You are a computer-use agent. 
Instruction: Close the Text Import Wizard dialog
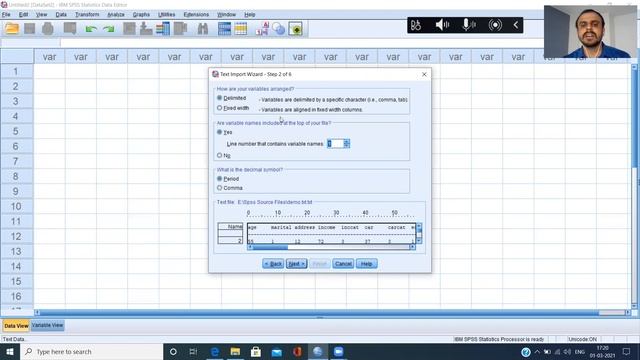point(424,74)
